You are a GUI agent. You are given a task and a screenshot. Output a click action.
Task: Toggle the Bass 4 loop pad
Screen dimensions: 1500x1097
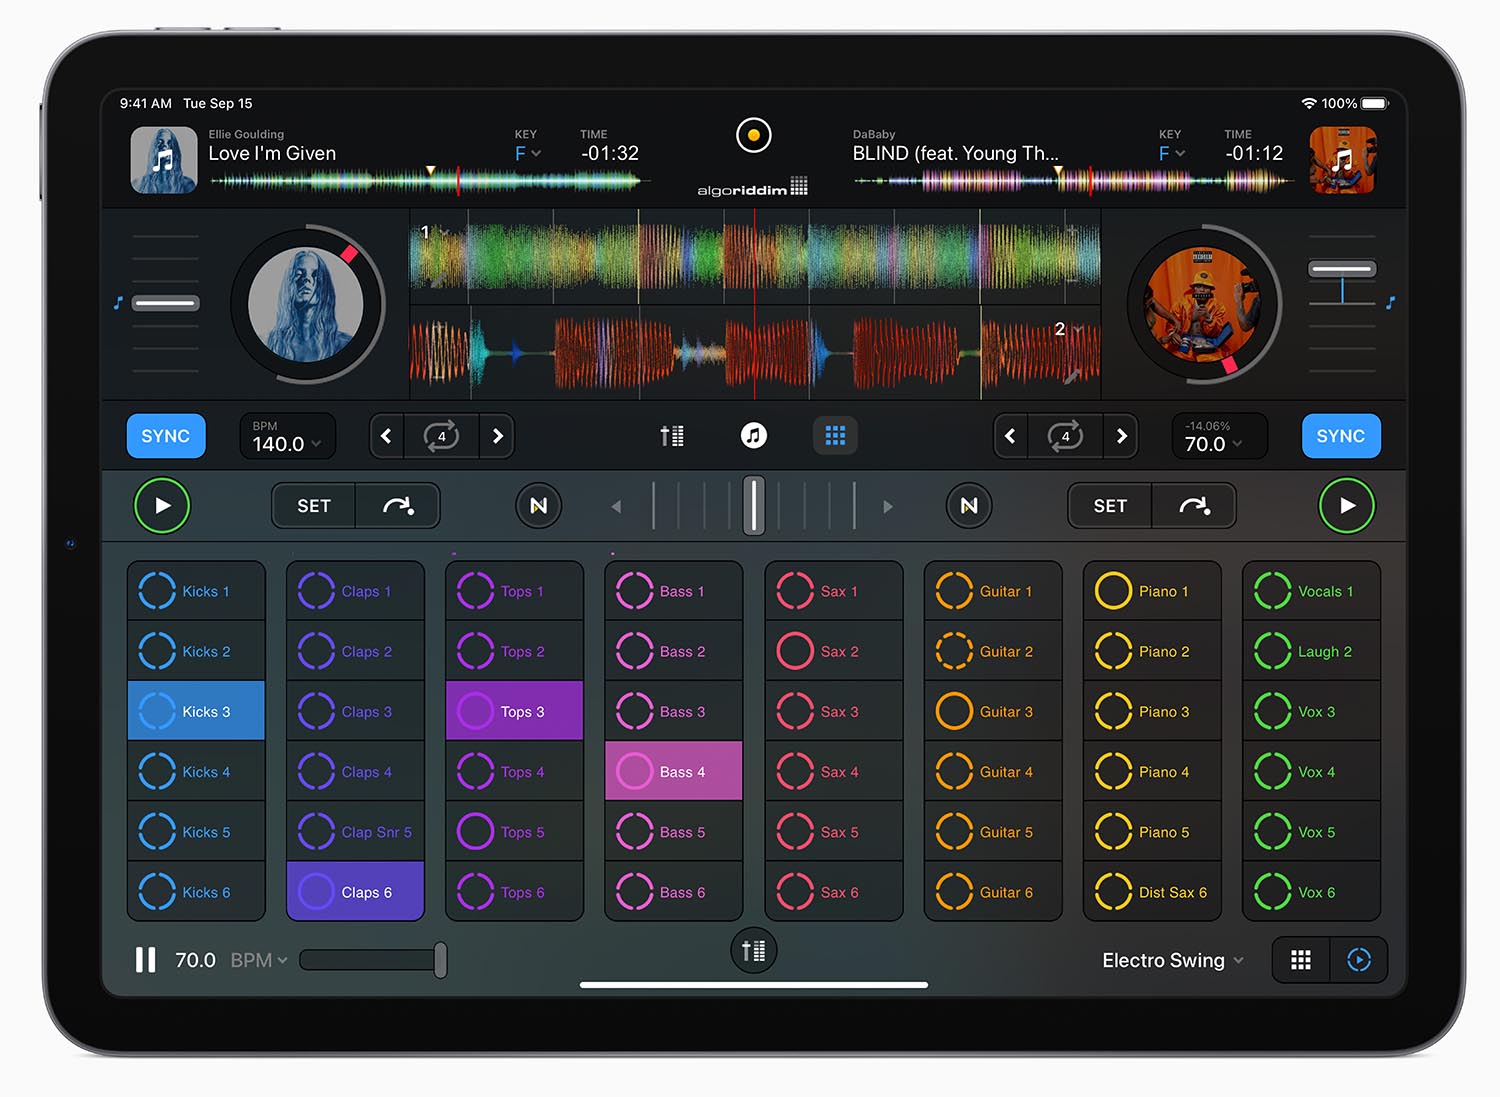point(674,771)
